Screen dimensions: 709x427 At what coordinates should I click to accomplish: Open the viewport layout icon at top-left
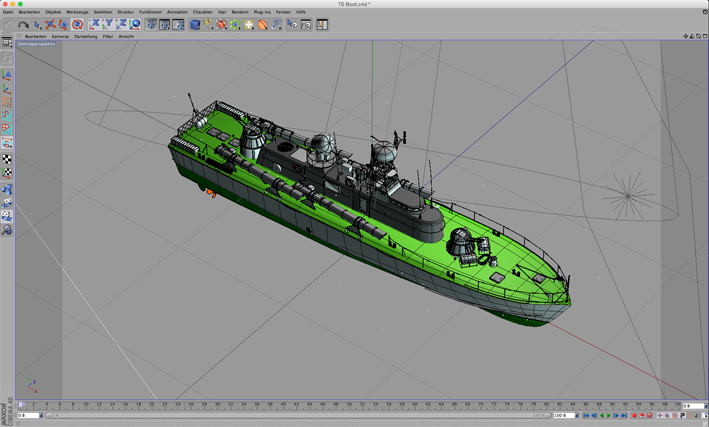pyautogui.click(x=7, y=43)
